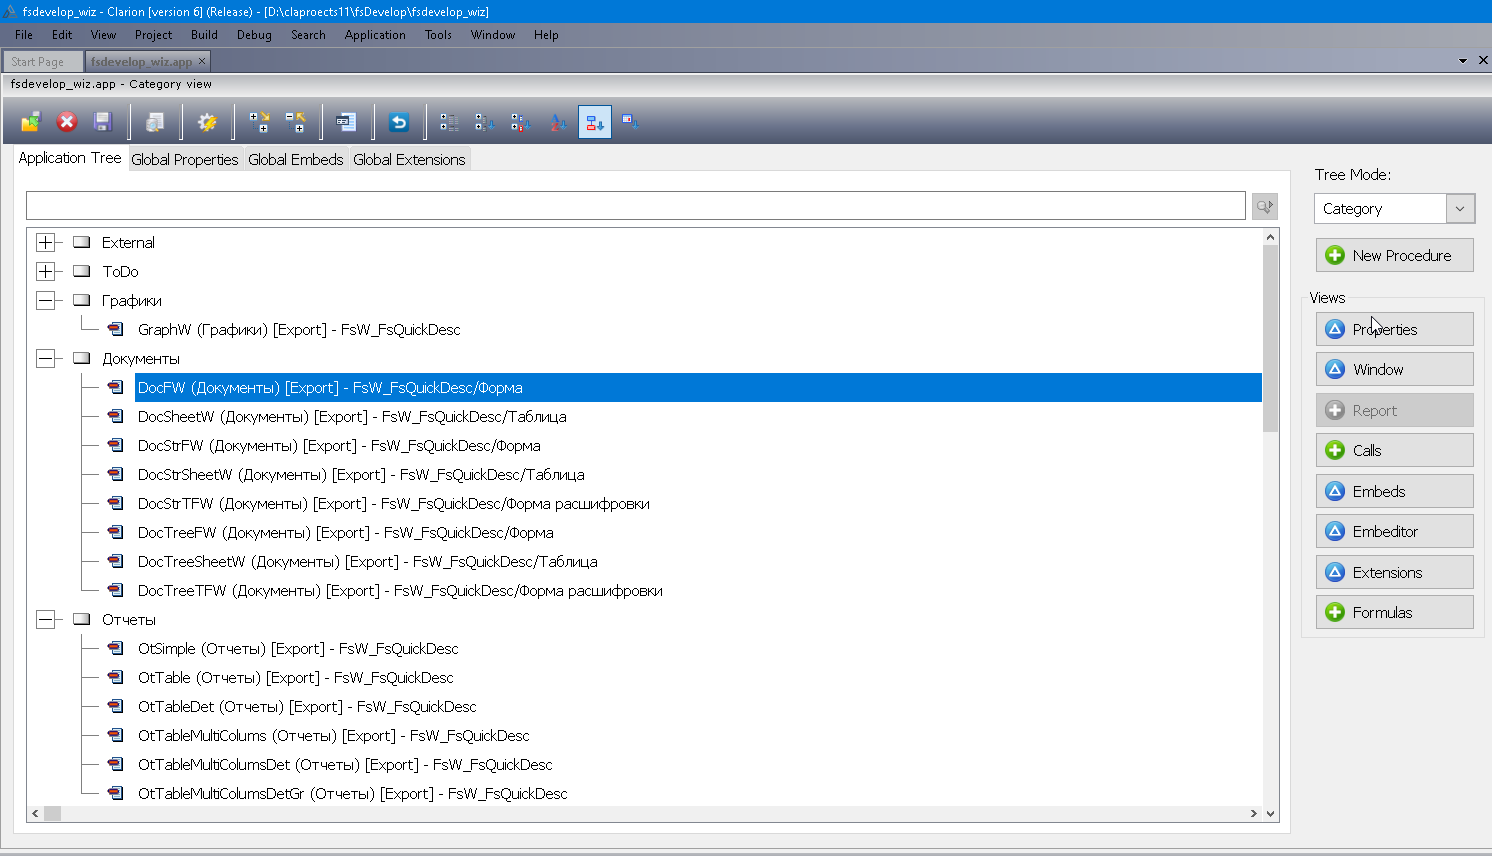Switch to the Global Embeds tab
Screen dimensions: 1492x856
(x=295, y=160)
